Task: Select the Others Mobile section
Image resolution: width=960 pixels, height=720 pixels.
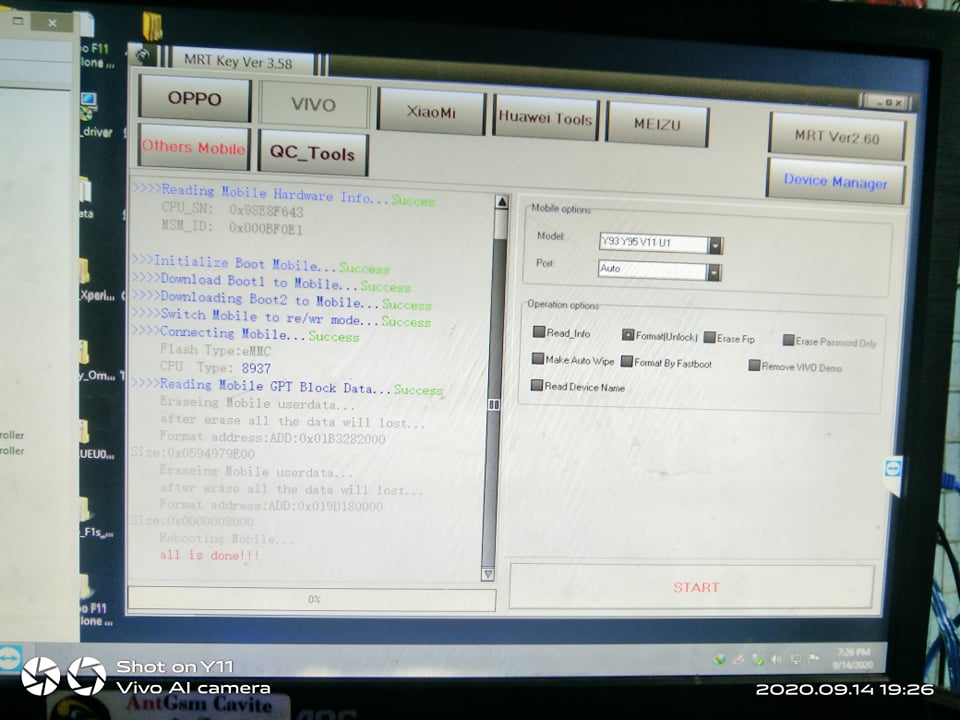Action: point(193,147)
